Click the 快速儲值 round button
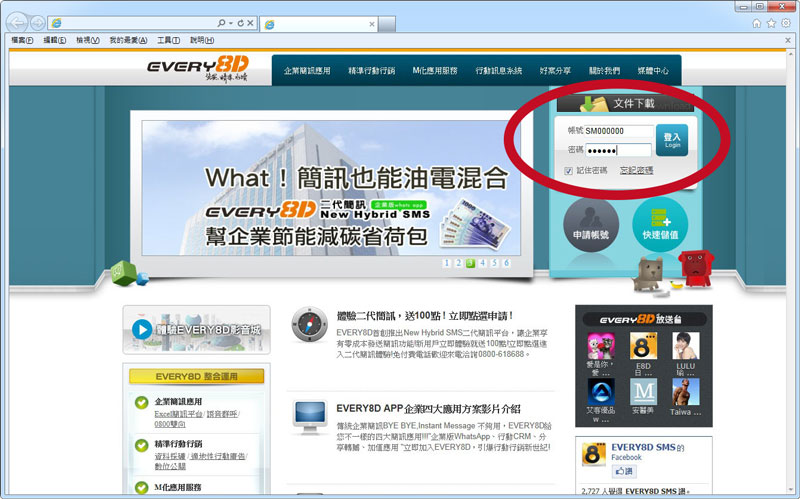 point(660,225)
